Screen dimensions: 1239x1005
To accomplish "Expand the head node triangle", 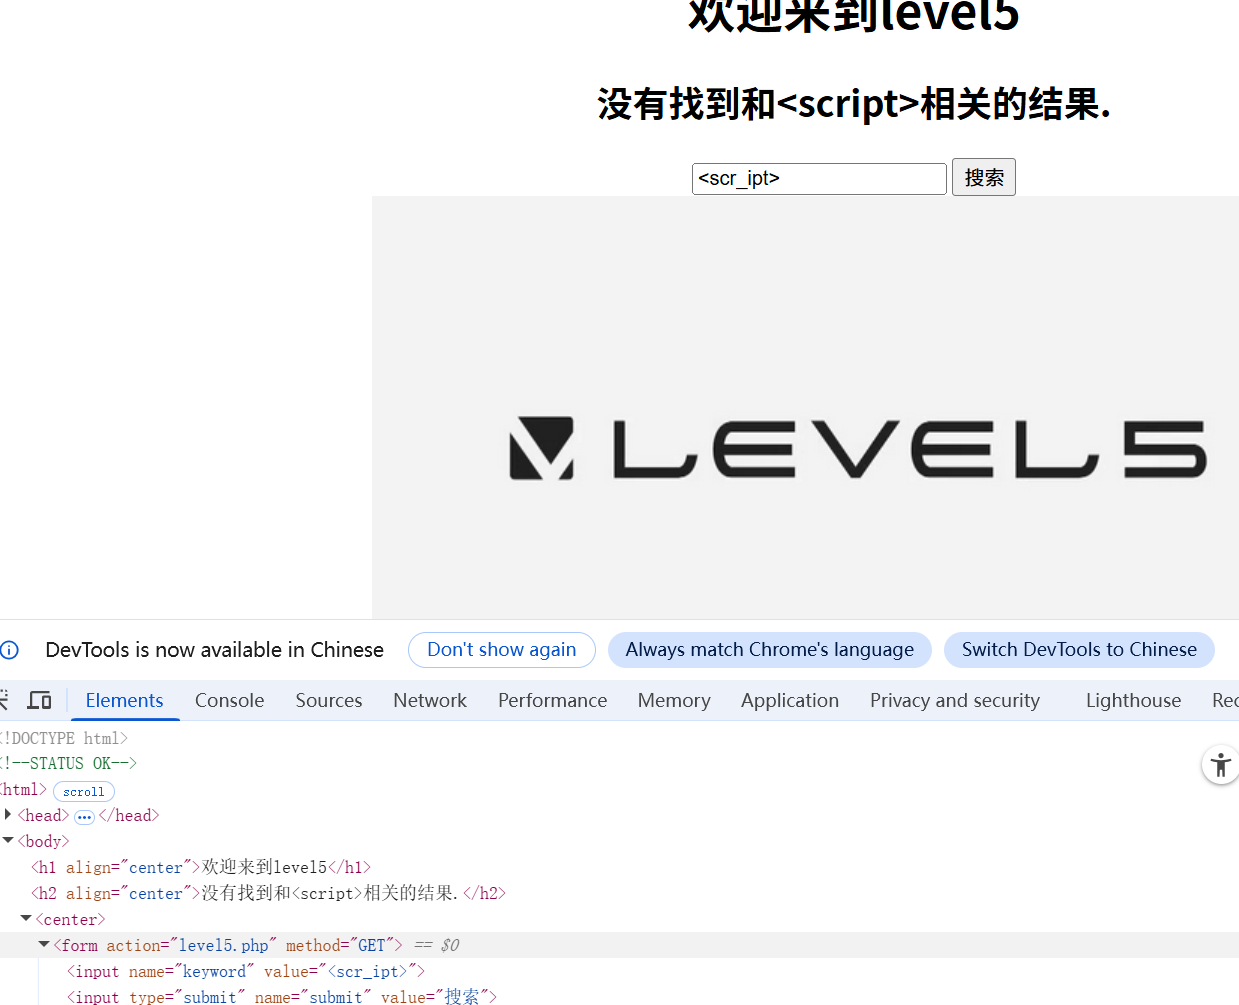I will (8, 815).
